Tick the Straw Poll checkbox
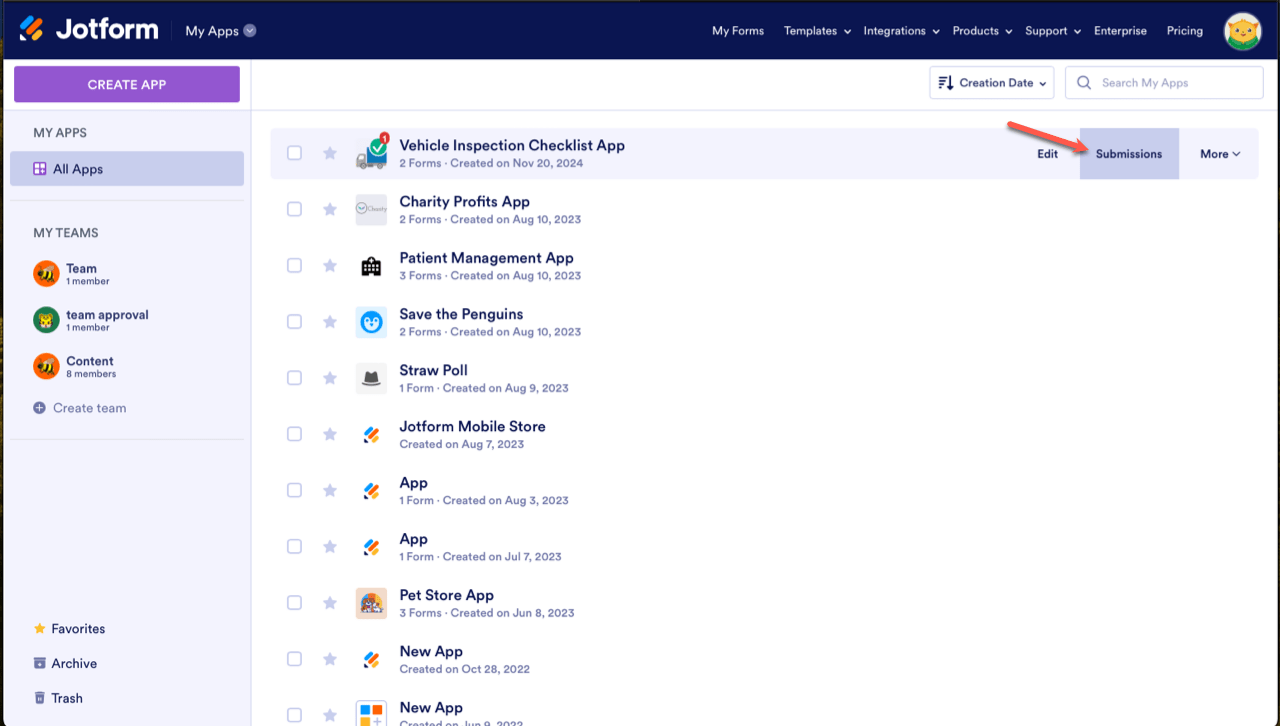Image resolution: width=1280 pixels, height=726 pixels. (x=294, y=377)
